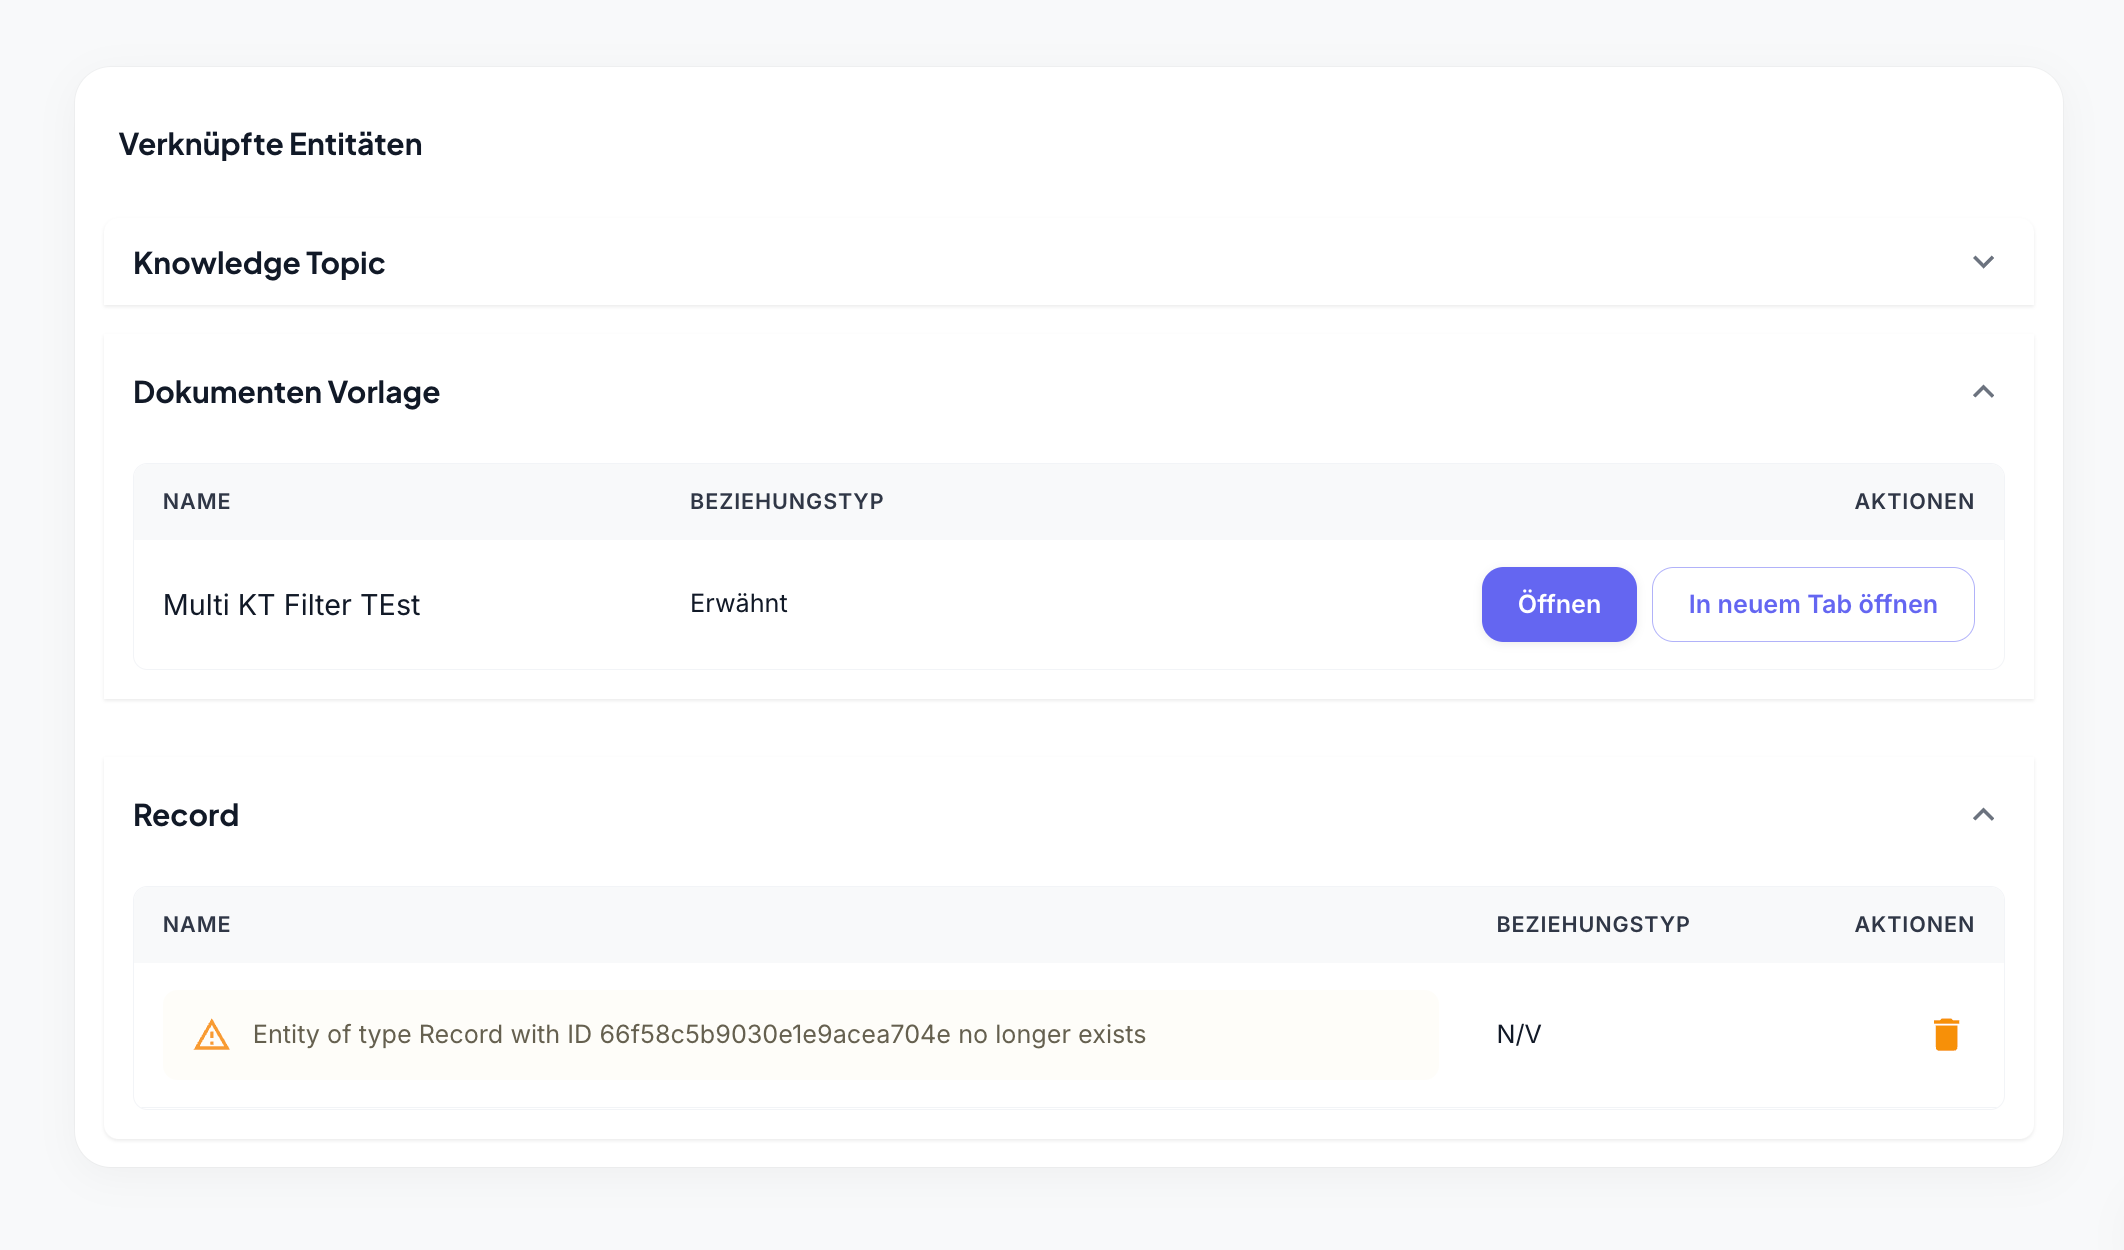Click NAME column header in Record table
The image size is (2124, 1250).
(197, 924)
